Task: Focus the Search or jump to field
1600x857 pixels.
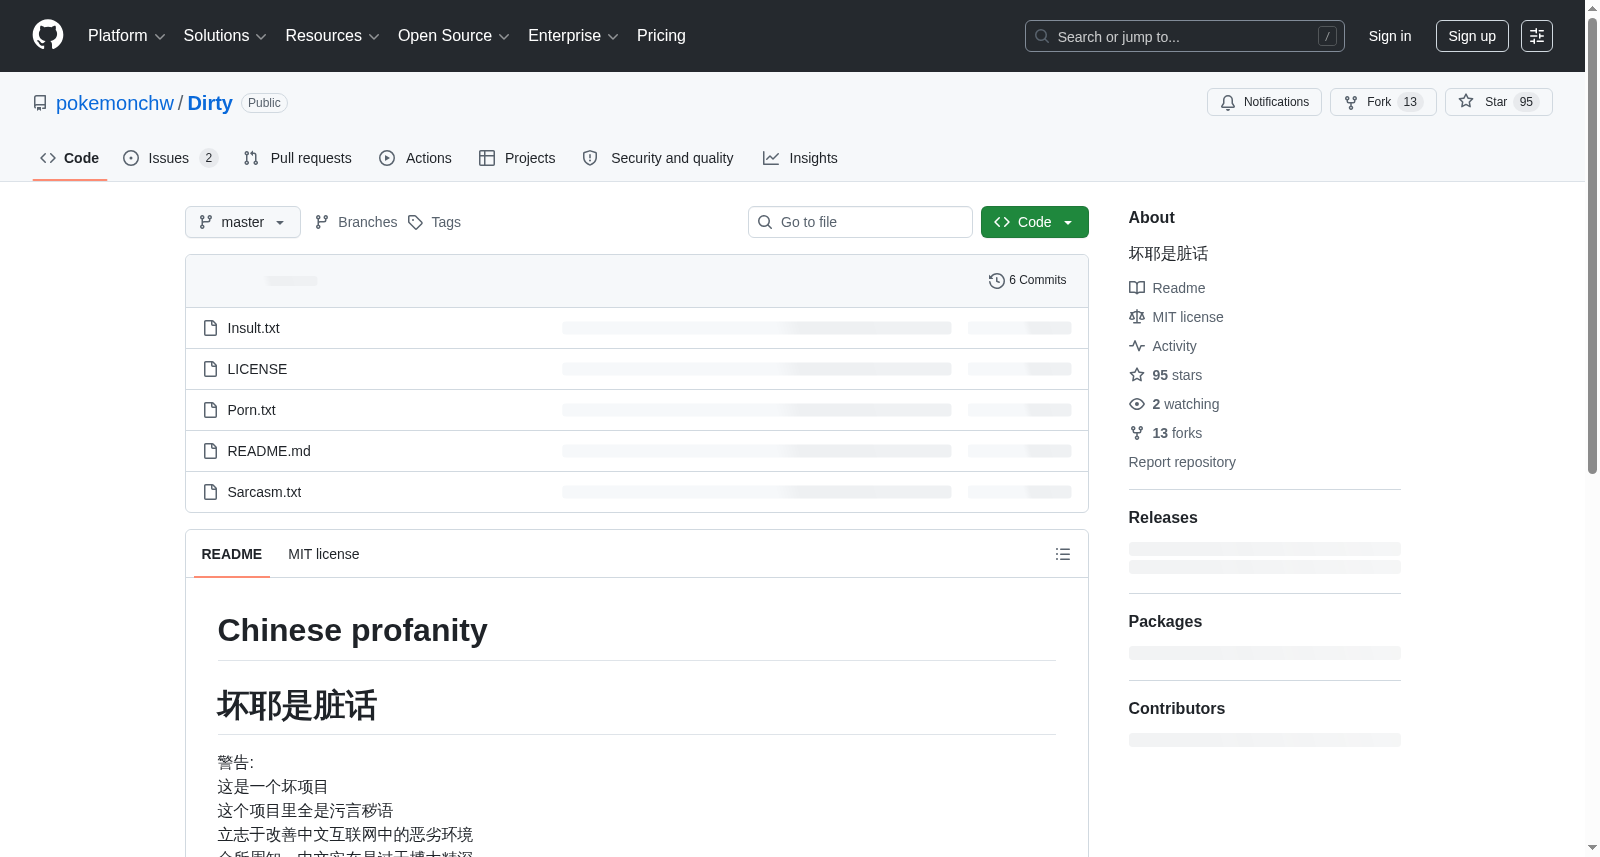Action: [x=1185, y=36]
